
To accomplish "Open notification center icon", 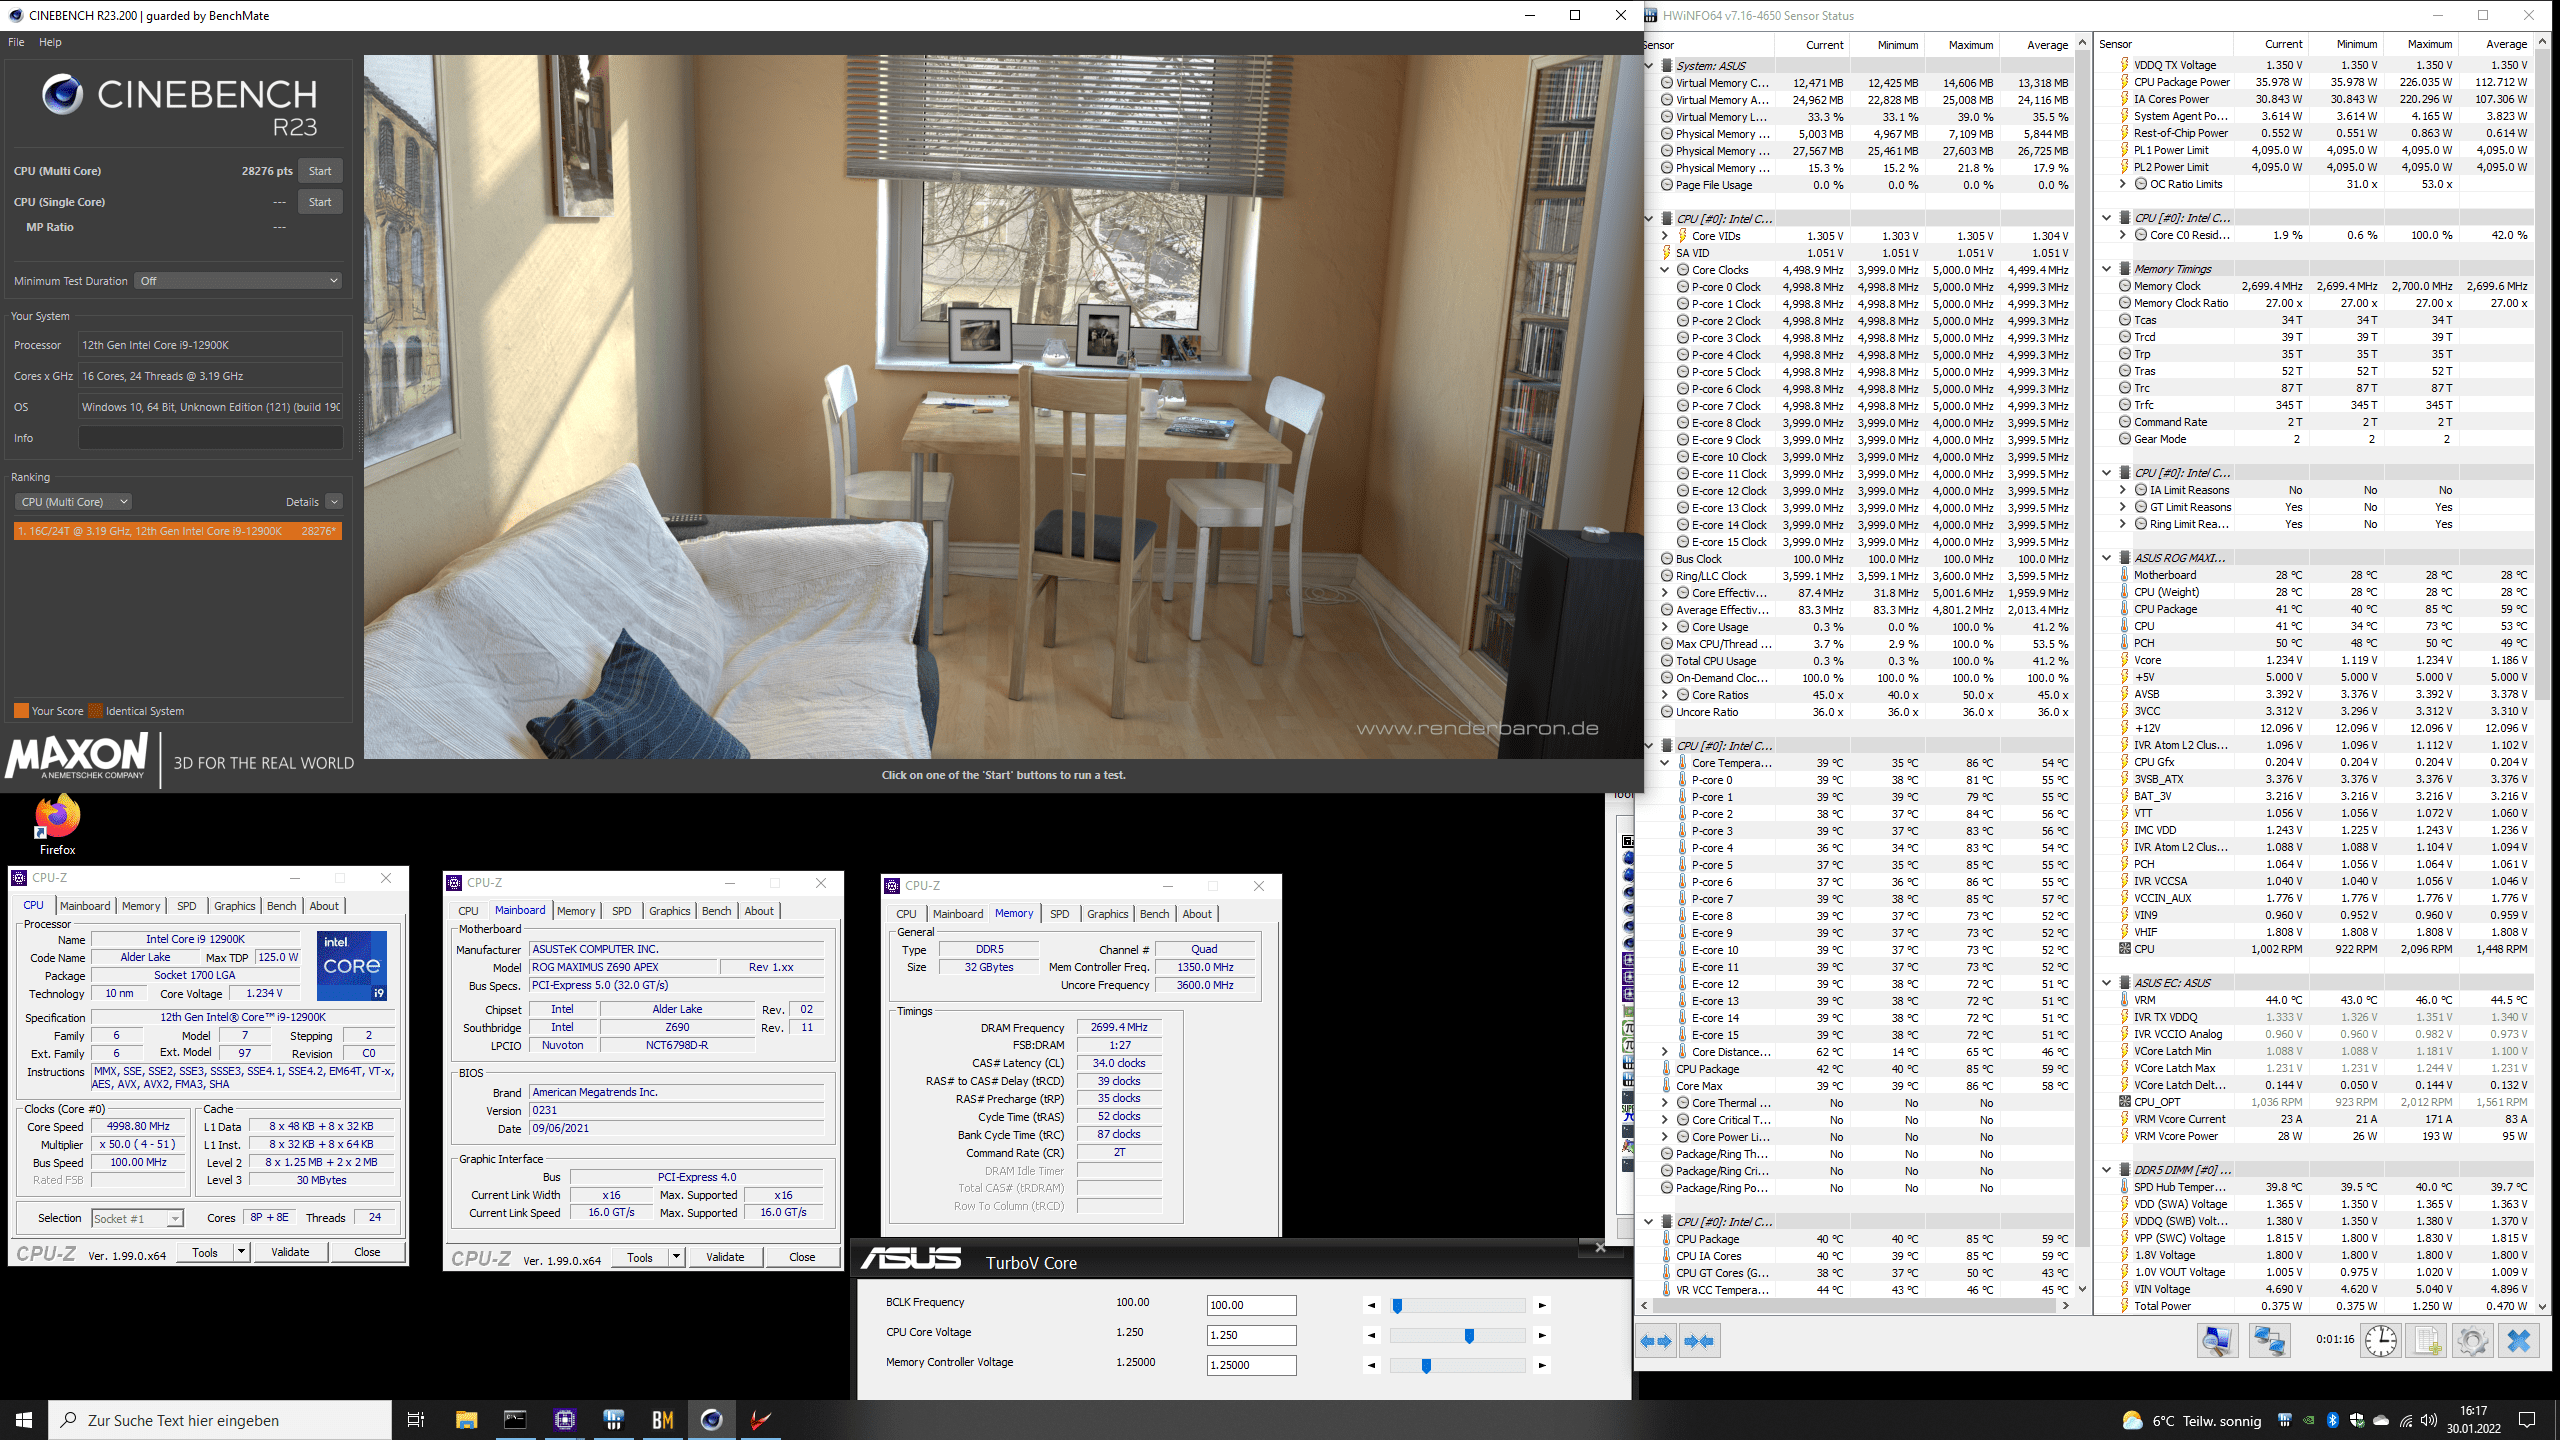I will pos(2527,1420).
